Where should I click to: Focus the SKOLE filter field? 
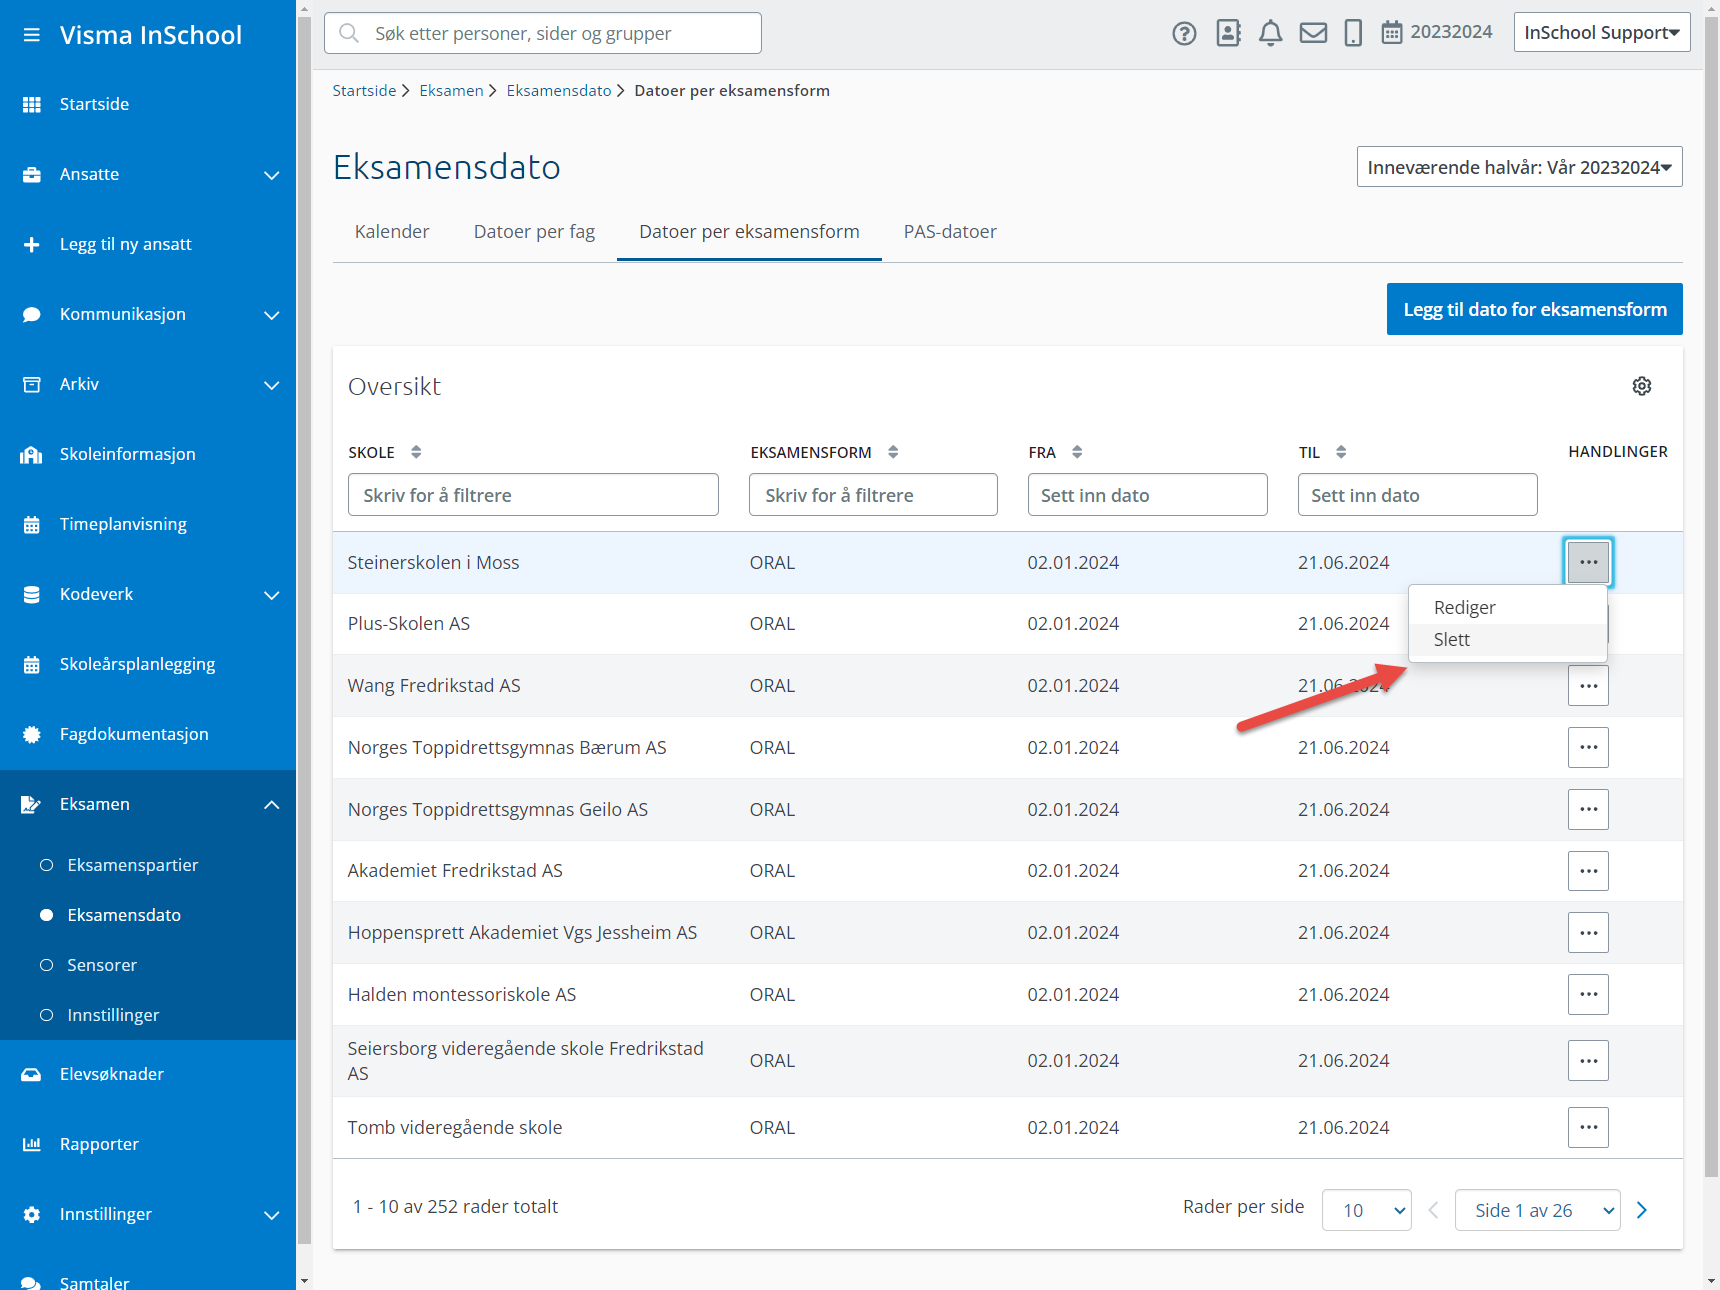(533, 495)
